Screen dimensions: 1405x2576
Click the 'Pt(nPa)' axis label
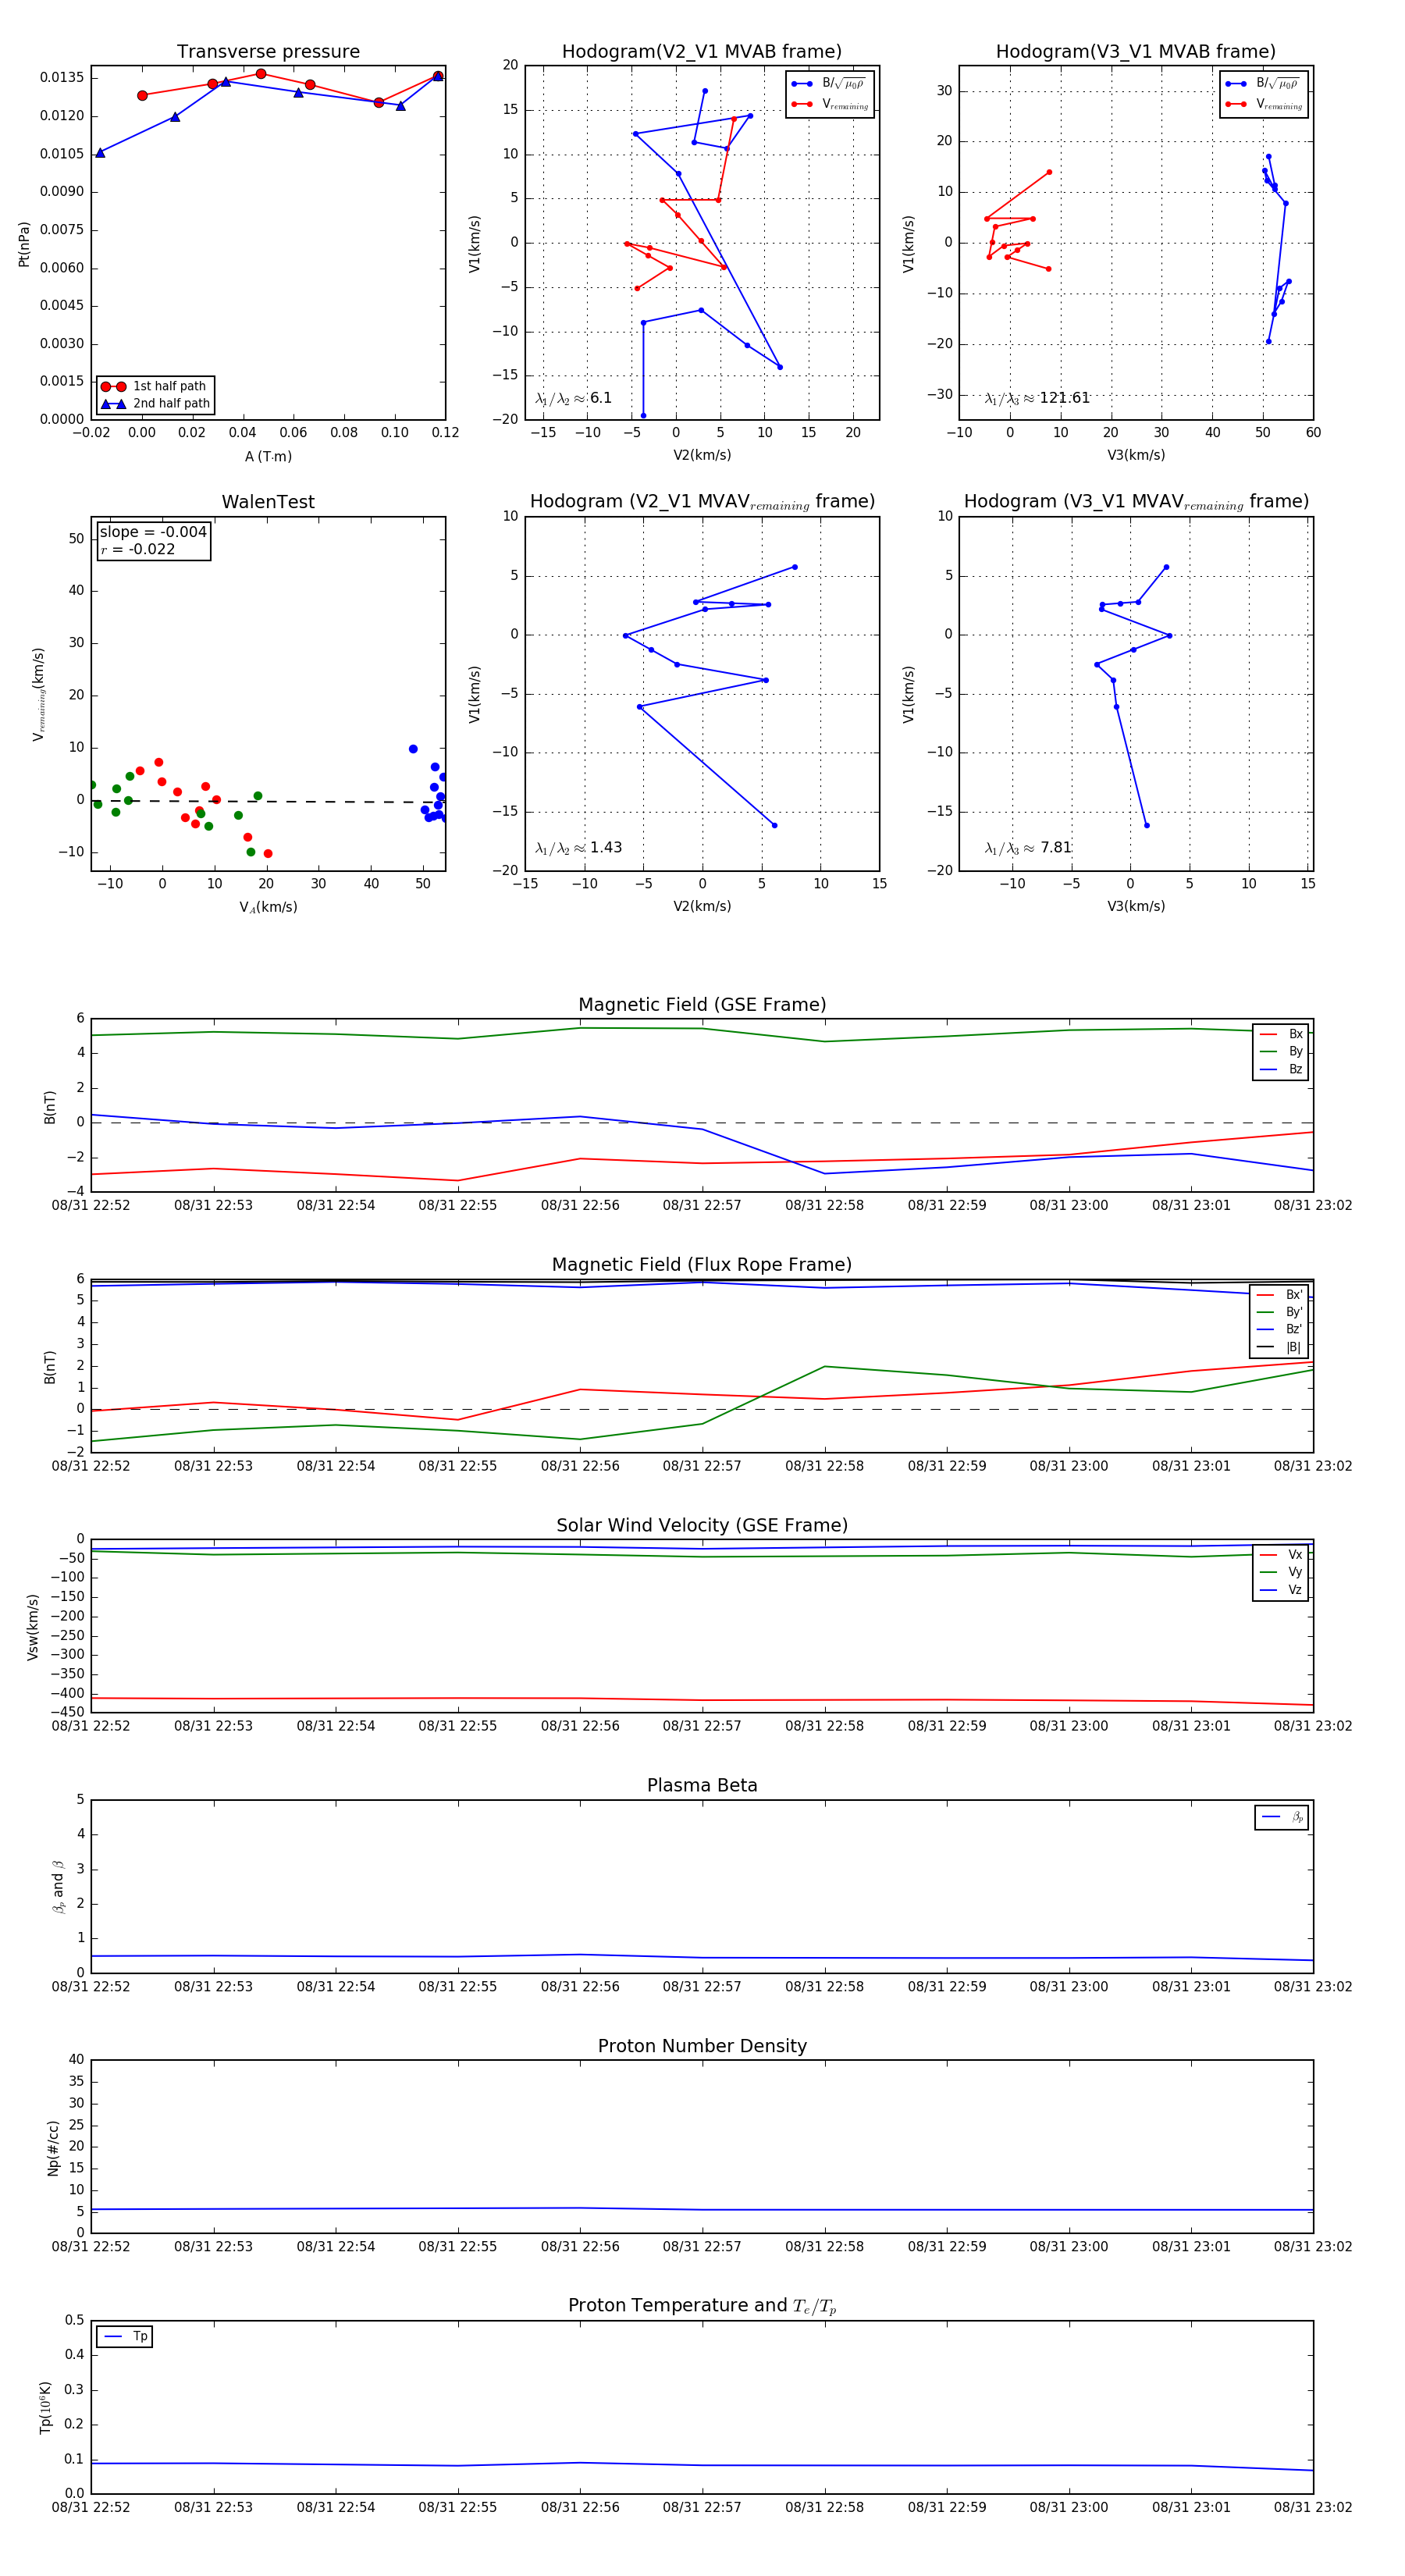(x=24, y=244)
